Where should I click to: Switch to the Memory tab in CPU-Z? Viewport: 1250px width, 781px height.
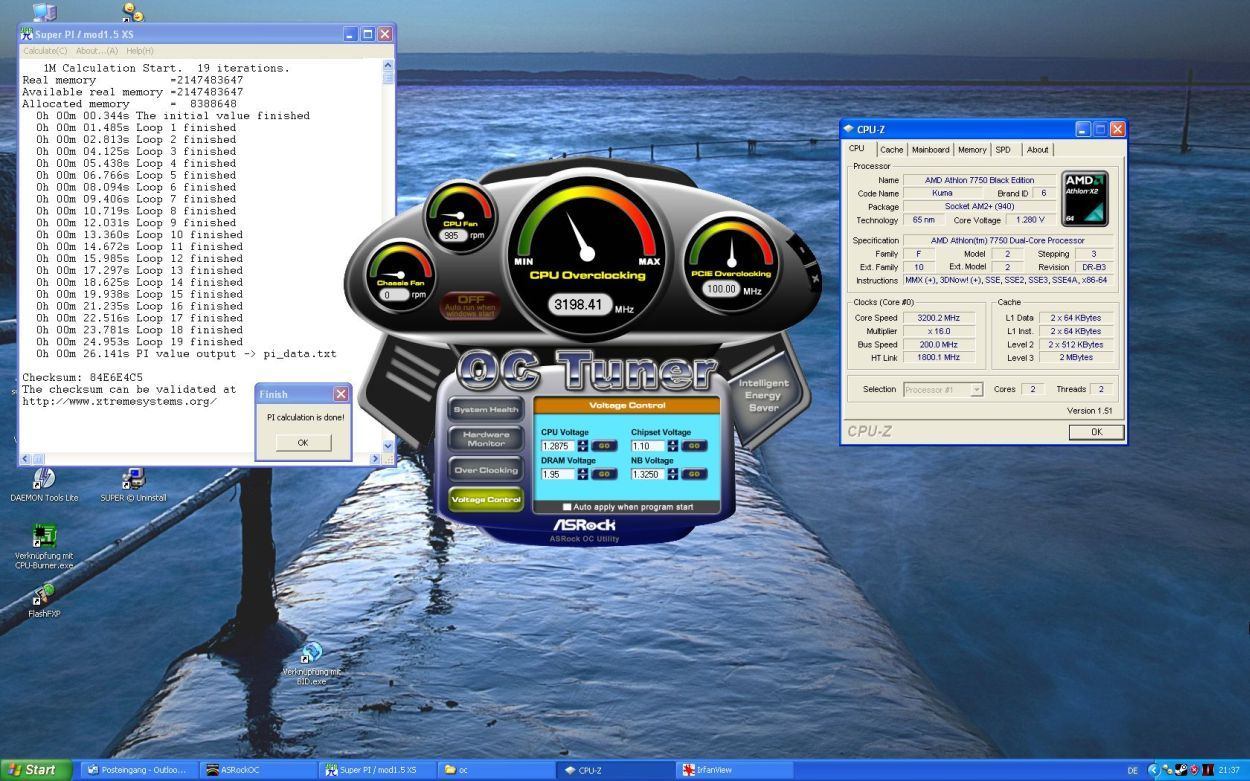pos(971,150)
